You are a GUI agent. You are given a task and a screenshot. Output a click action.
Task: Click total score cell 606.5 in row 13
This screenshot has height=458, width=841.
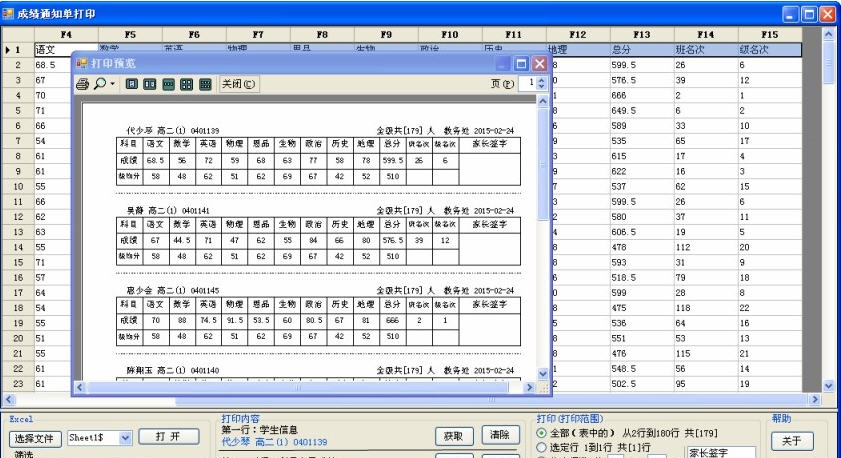coord(641,232)
